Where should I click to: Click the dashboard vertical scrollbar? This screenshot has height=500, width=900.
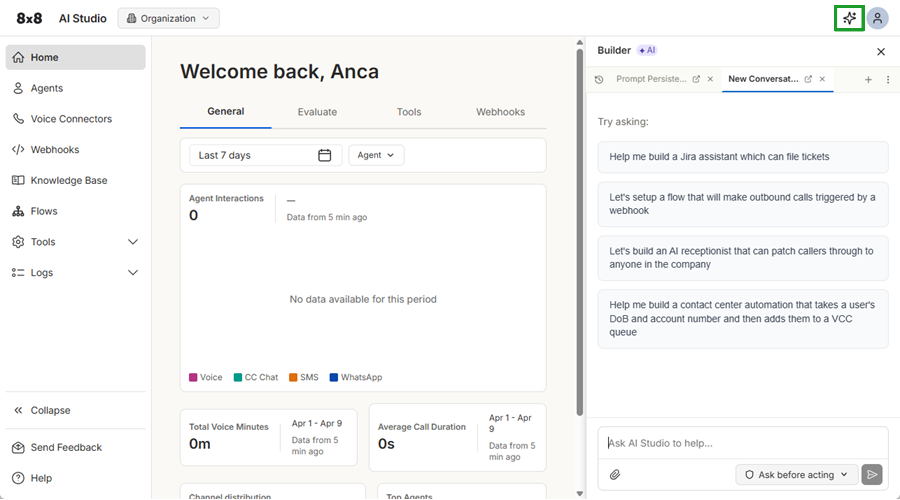[x=580, y=232]
